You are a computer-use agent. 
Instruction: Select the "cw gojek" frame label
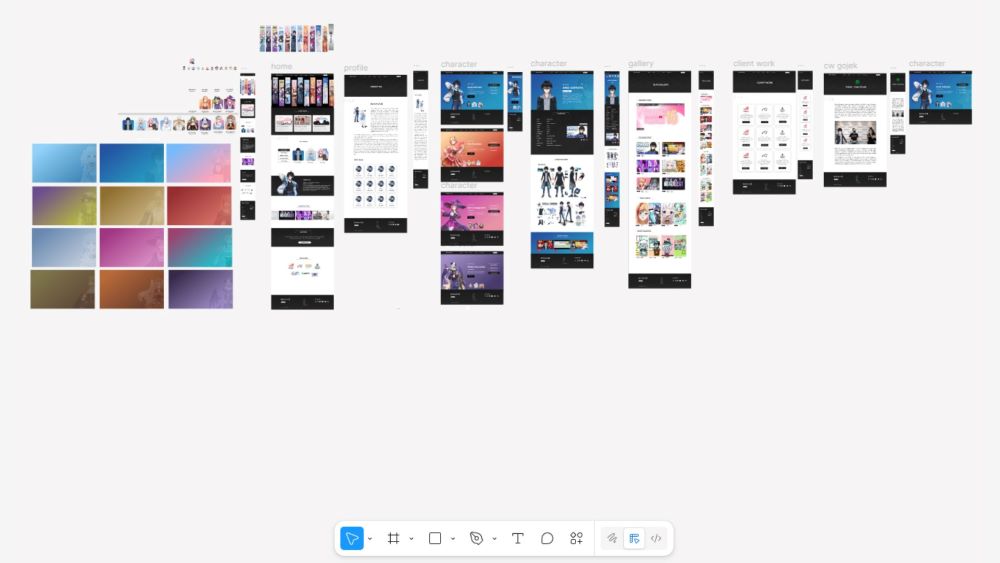pyautogui.click(x=840, y=66)
